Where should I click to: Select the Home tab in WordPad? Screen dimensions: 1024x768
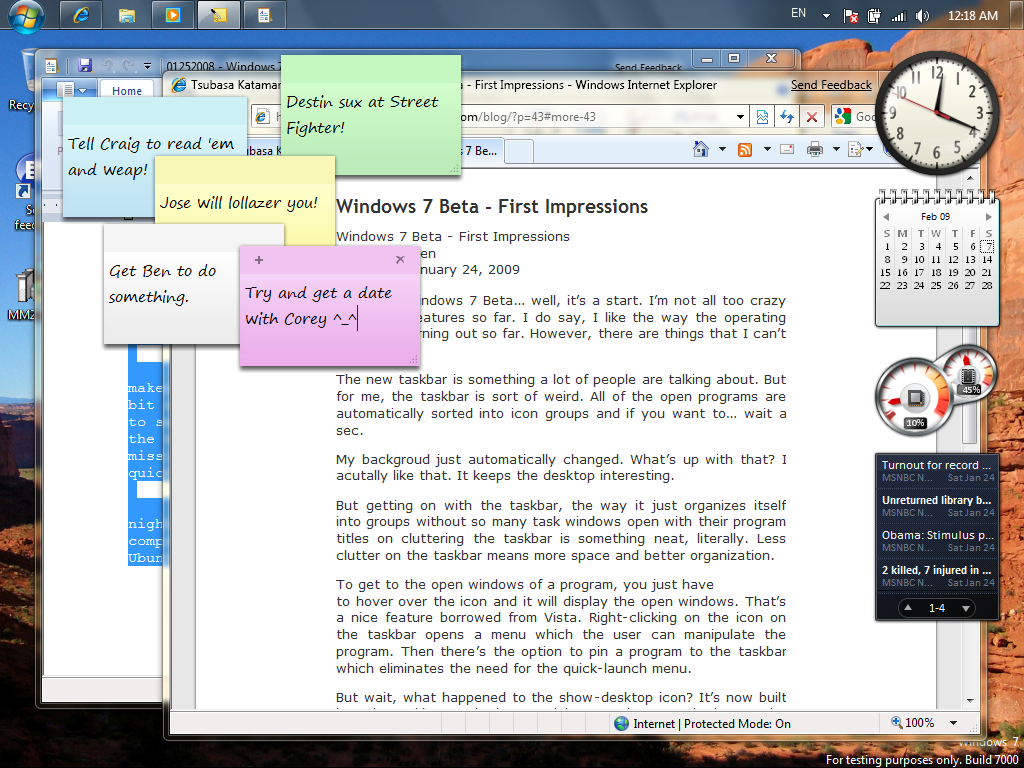coord(127,91)
